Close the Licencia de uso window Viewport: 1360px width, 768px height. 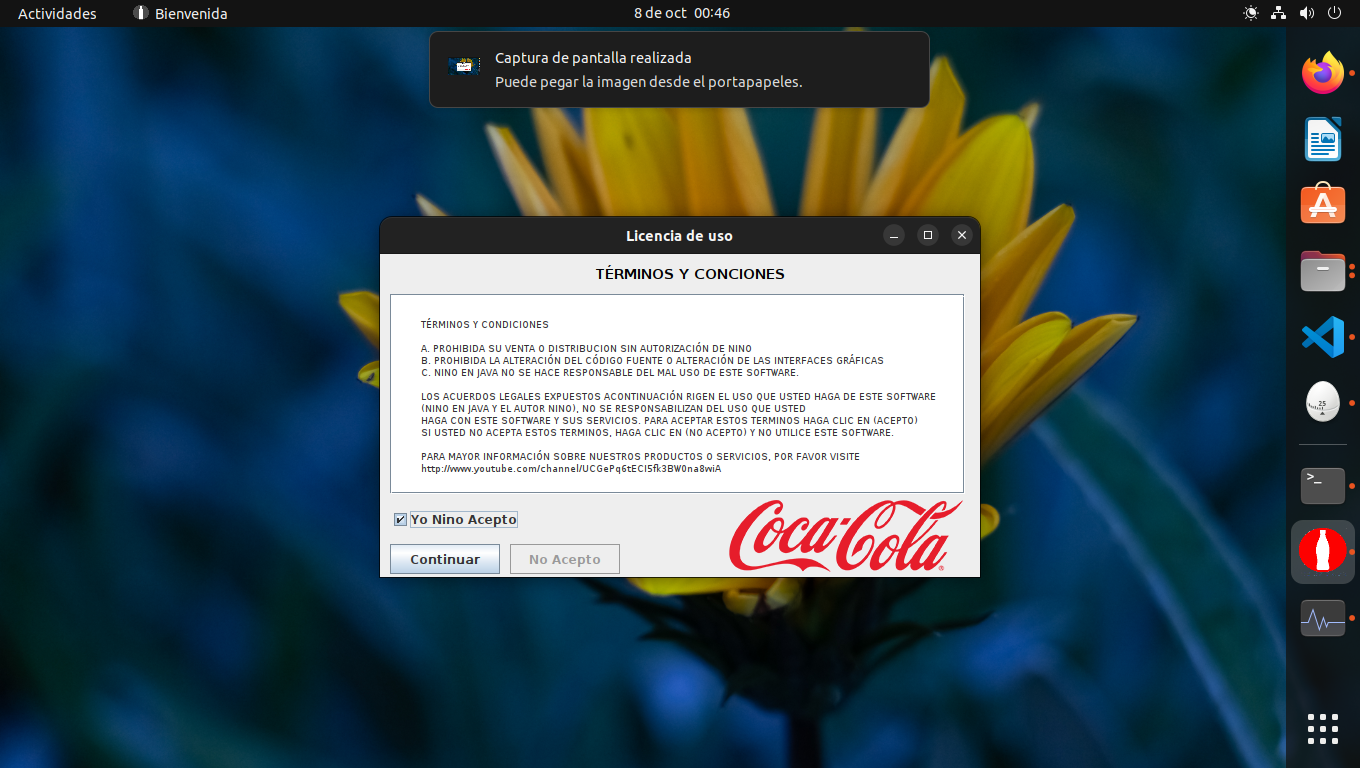point(962,235)
